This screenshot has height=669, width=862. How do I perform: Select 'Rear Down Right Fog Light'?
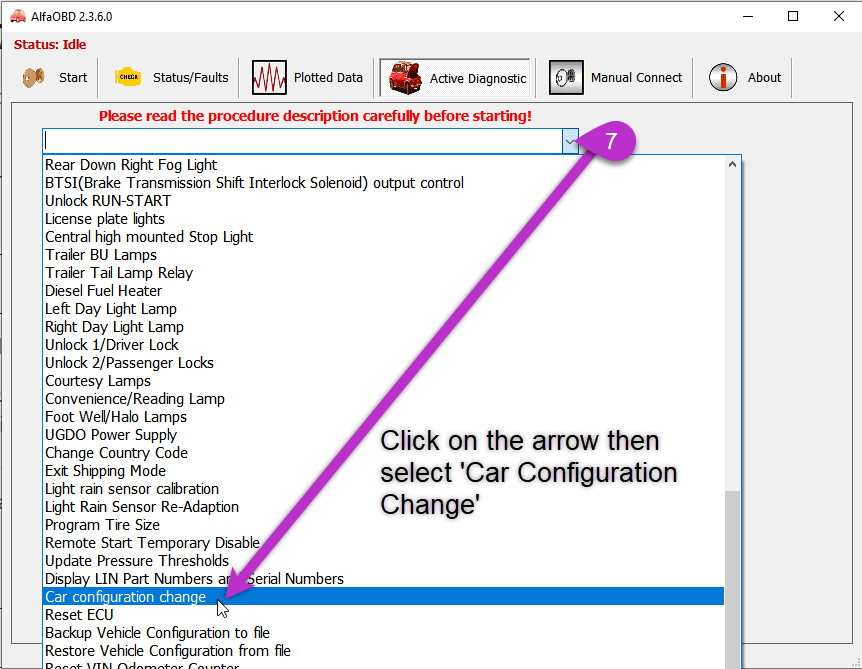point(383,165)
